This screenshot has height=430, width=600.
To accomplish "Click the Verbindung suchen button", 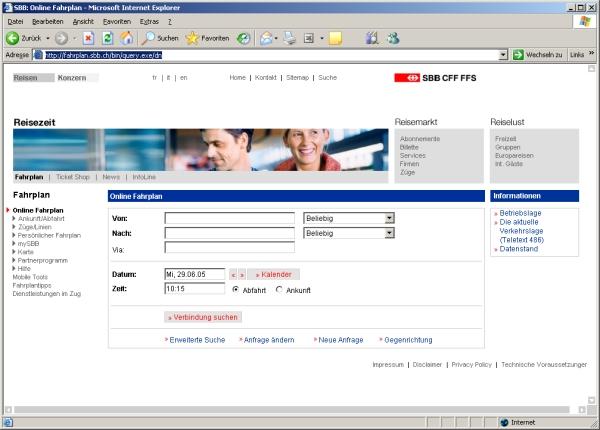I will (203, 317).
